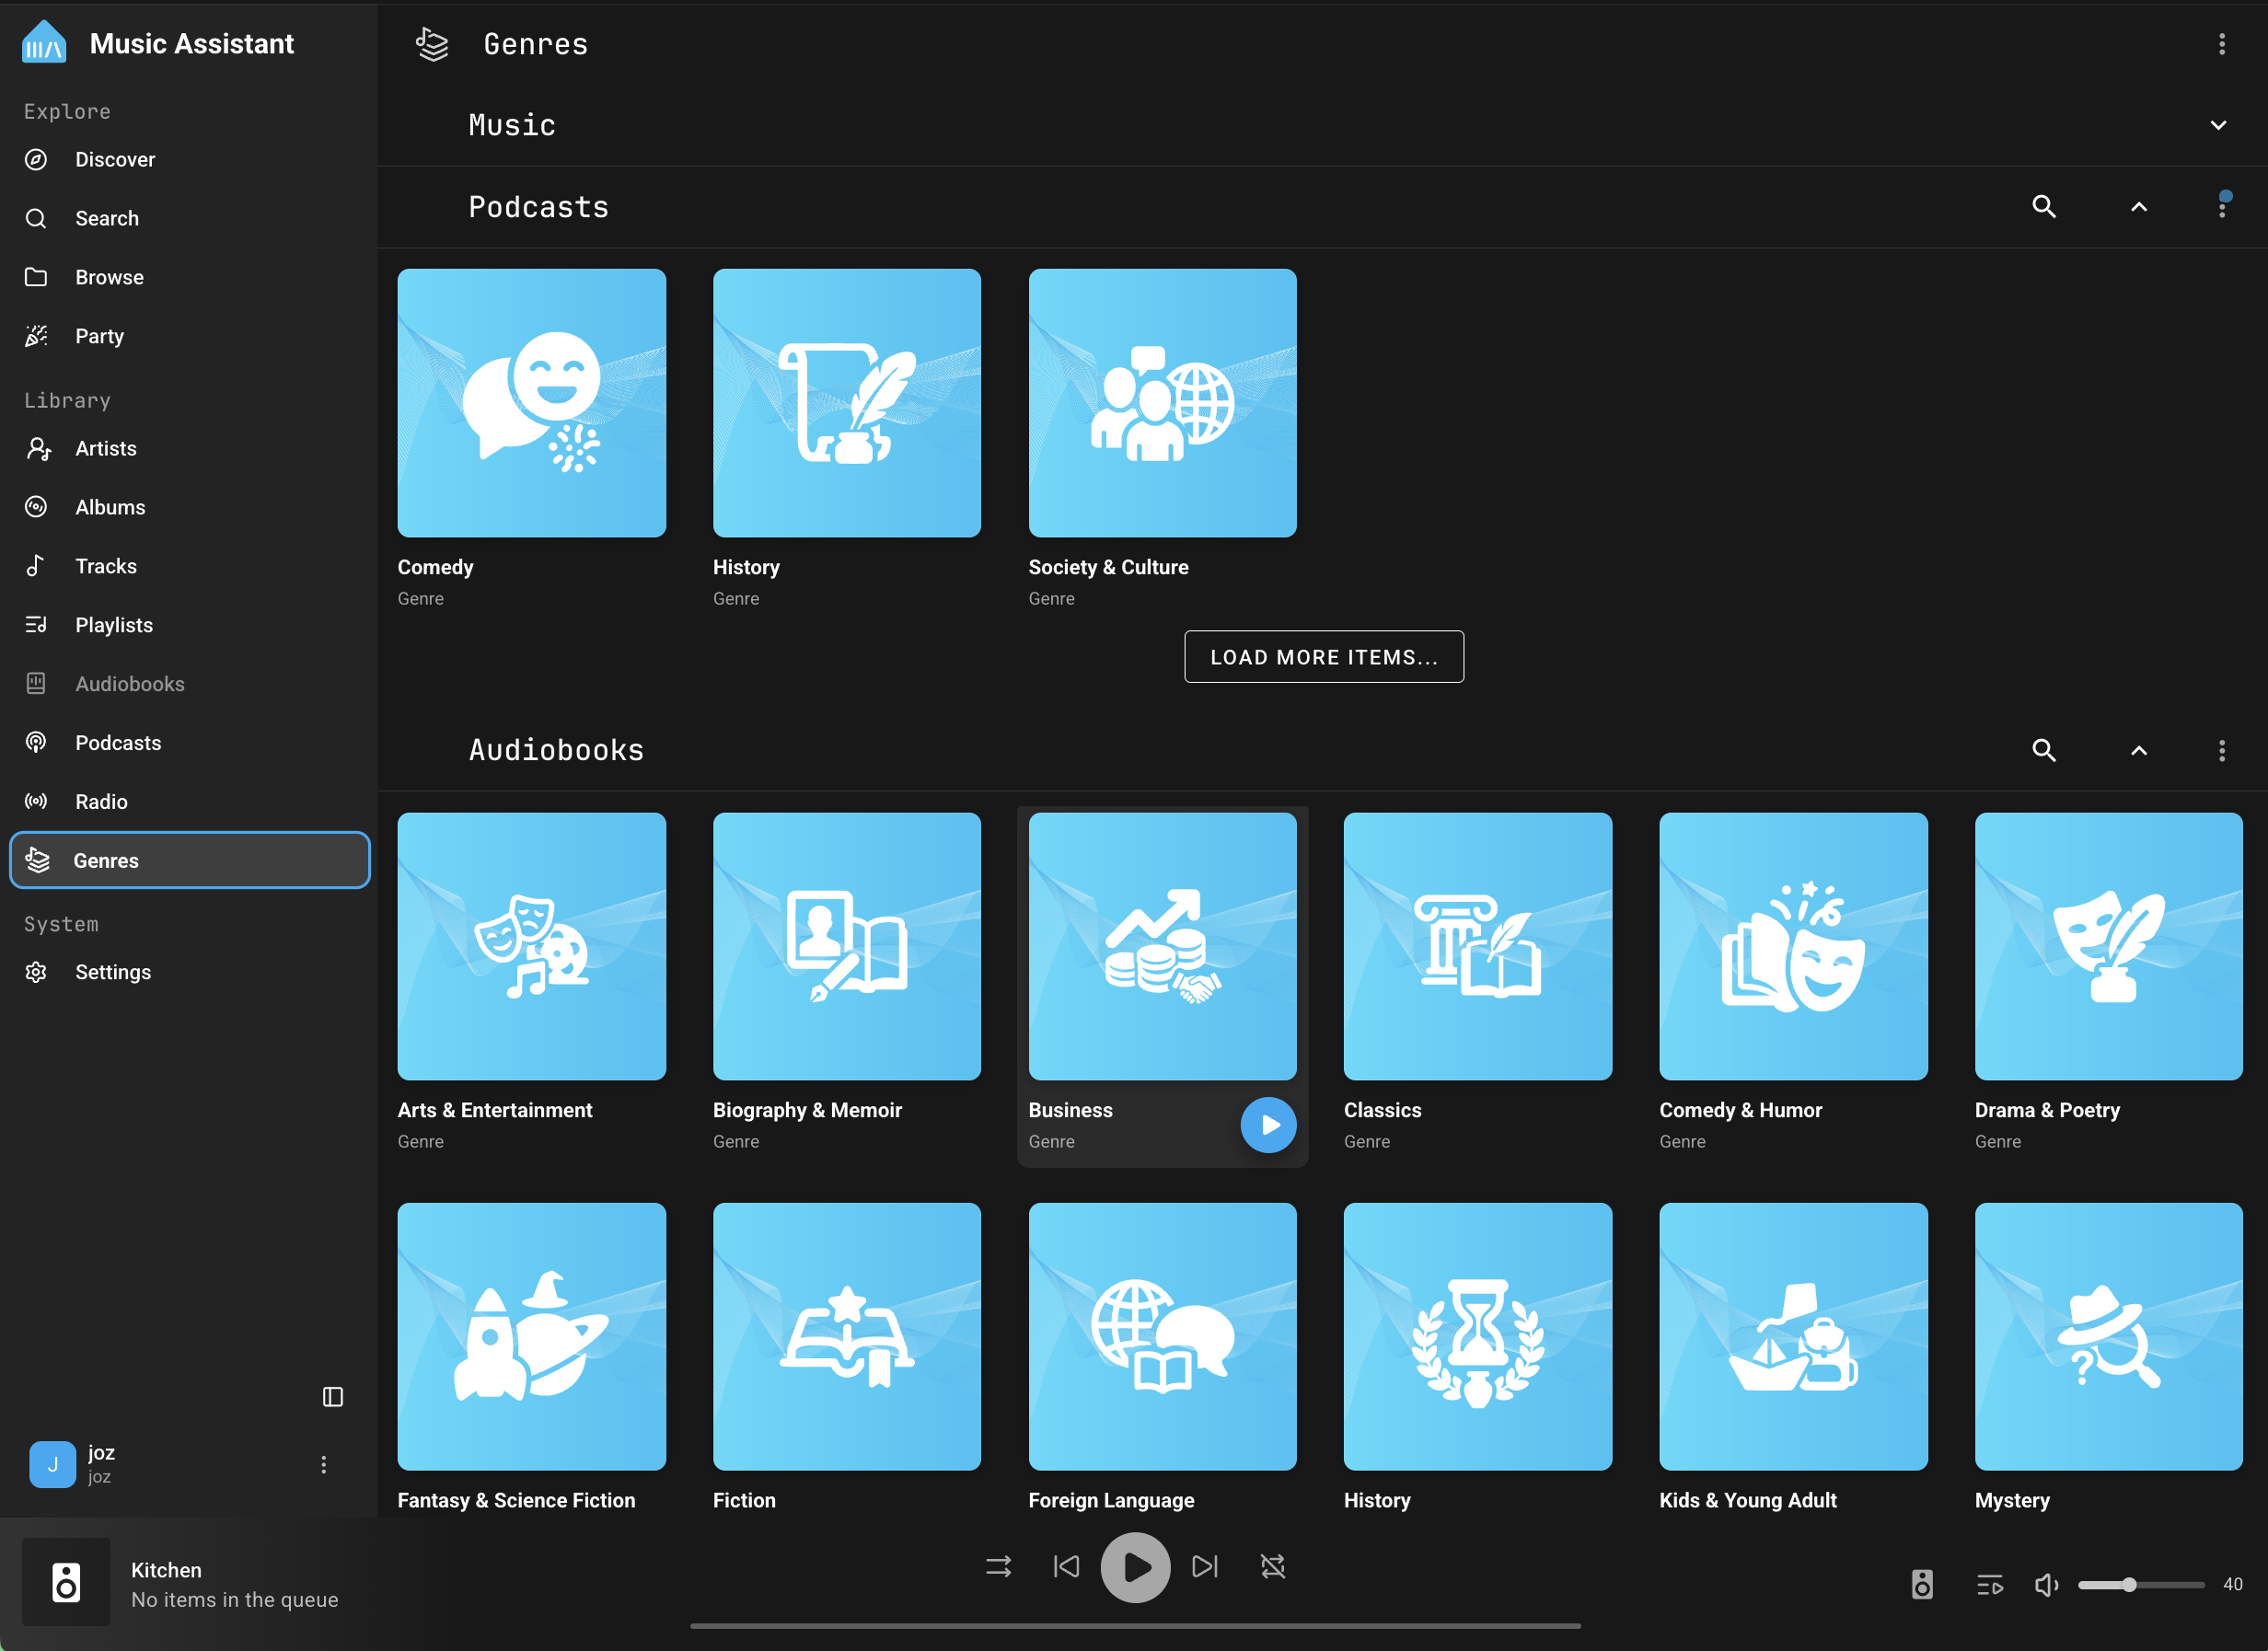Open the Audiobooks section options menu

click(x=2222, y=750)
